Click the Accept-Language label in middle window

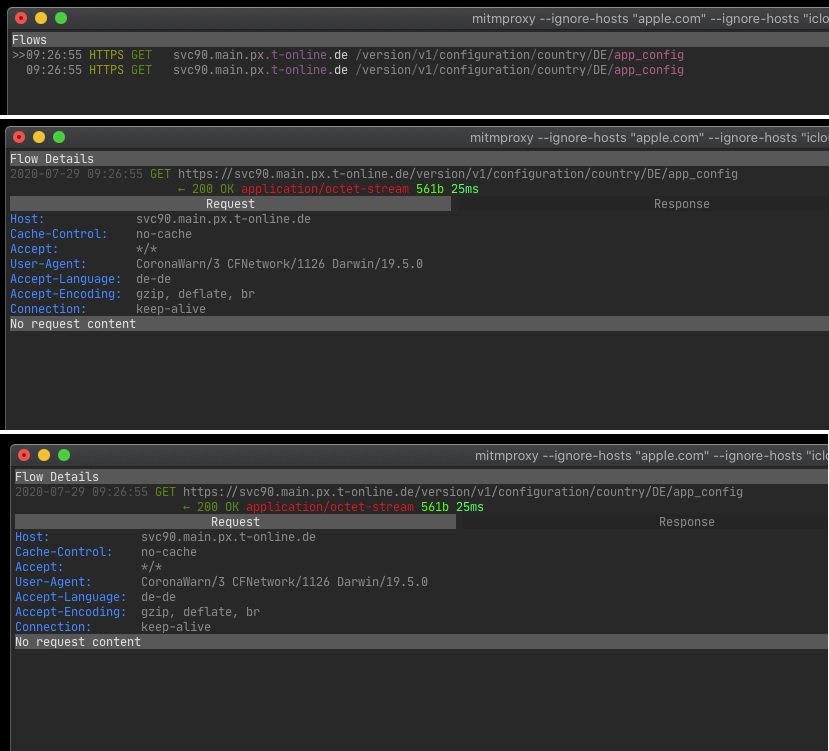(66, 279)
